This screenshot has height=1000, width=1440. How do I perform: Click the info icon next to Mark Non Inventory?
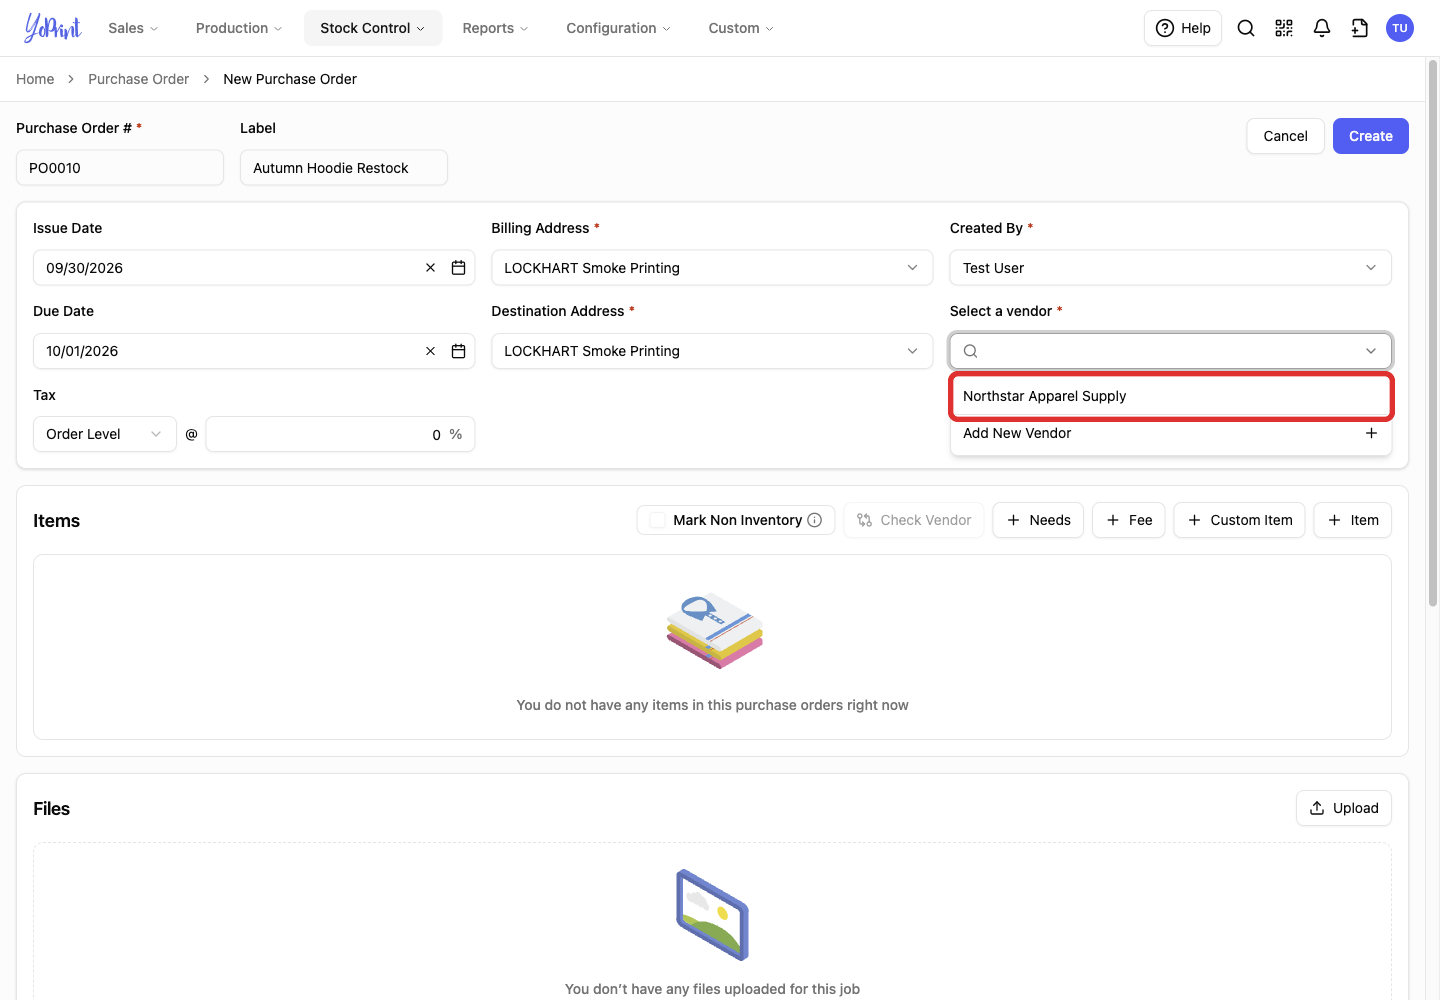815,520
